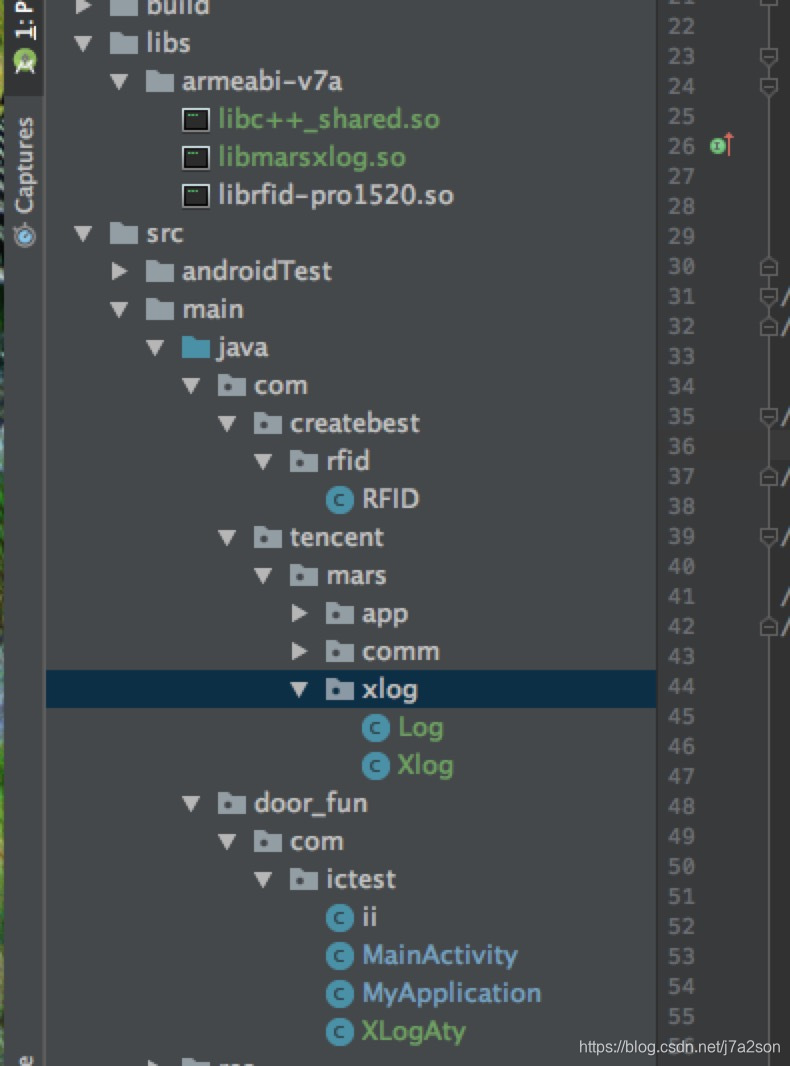The image size is (790, 1066).
Task: Toggle code fold marker on line 23
Action: coord(768,57)
